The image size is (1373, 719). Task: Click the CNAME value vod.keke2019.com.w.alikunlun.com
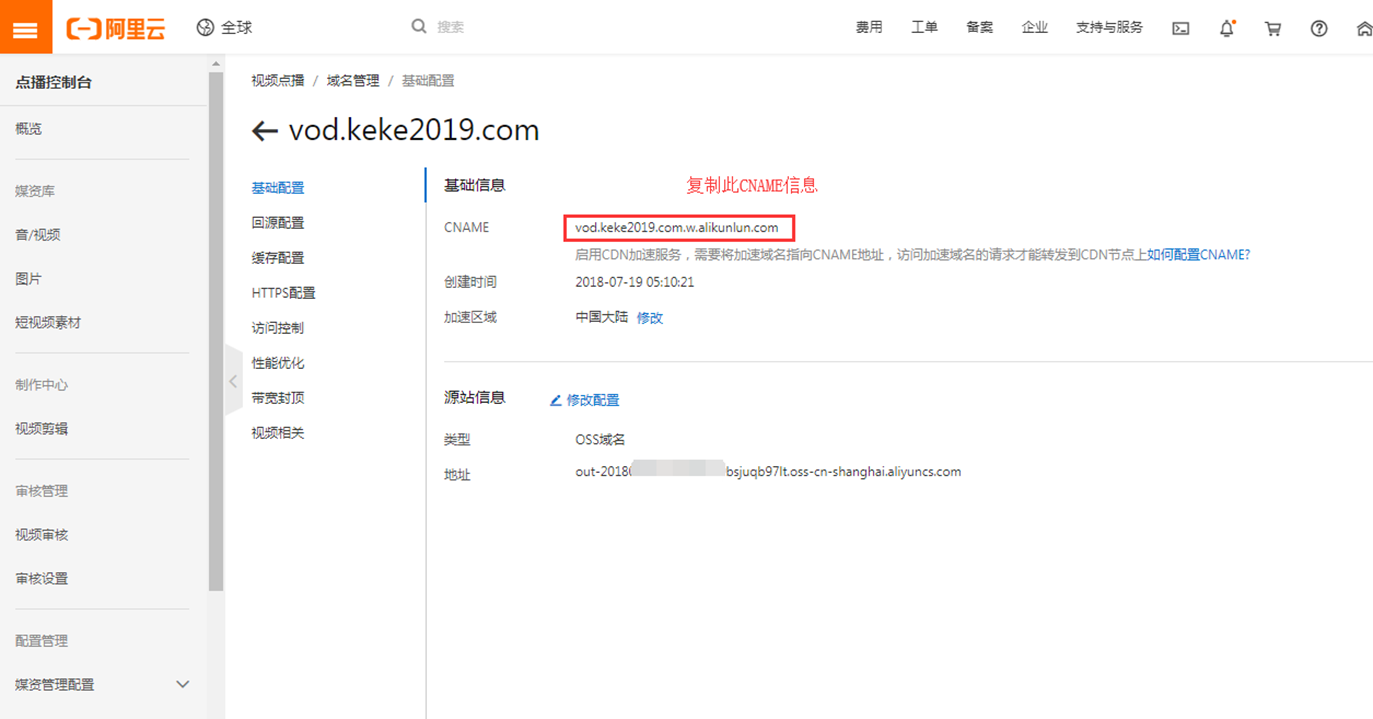point(677,228)
